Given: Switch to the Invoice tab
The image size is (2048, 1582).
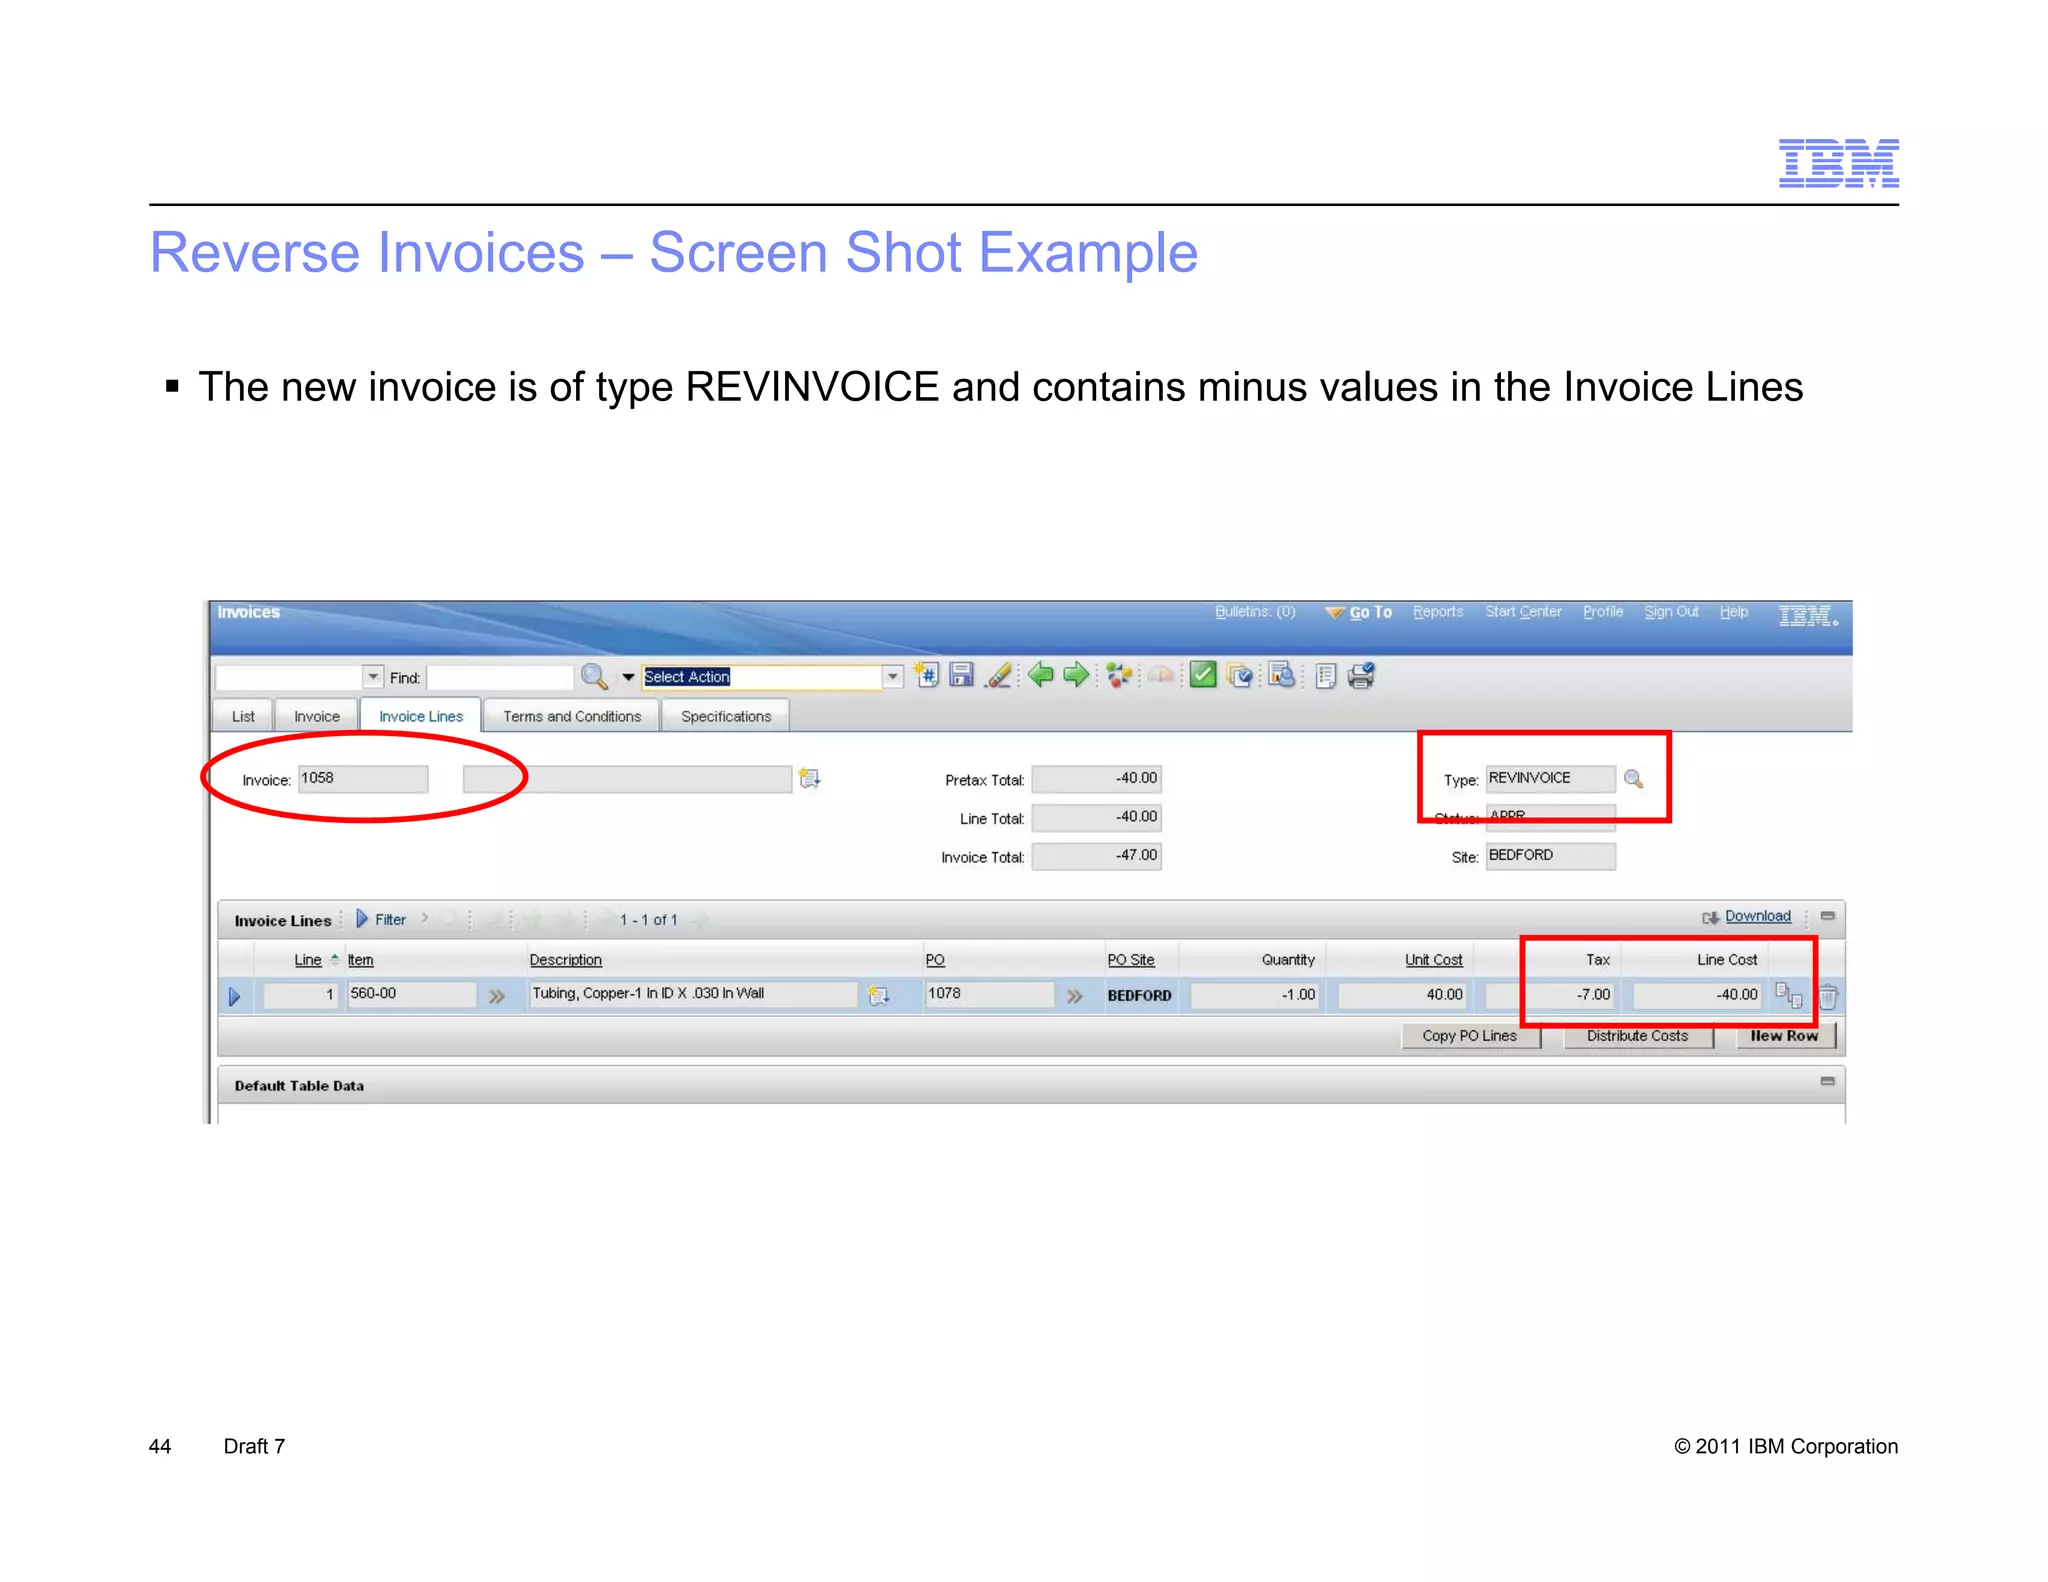Looking at the screenshot, I should [x=317, y=716].
